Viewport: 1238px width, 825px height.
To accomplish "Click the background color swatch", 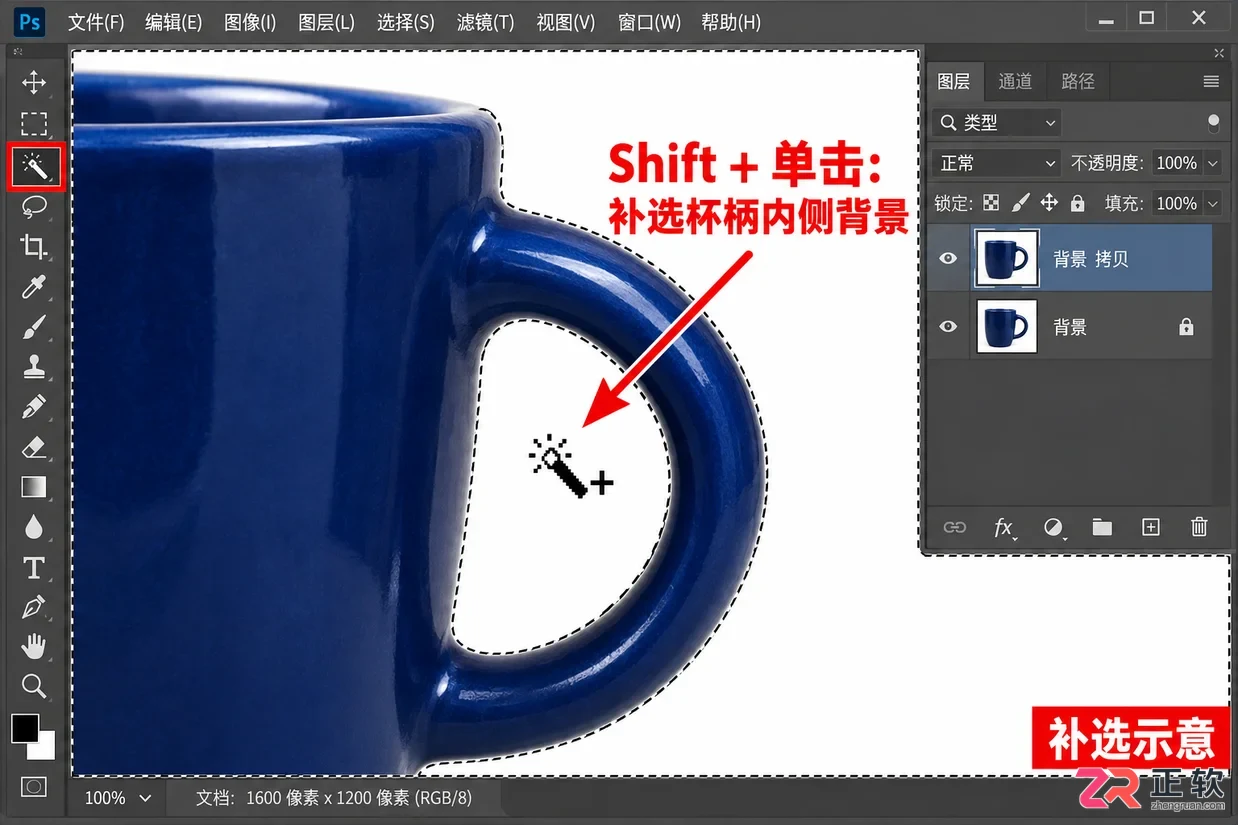I will [x=47, y=750].
